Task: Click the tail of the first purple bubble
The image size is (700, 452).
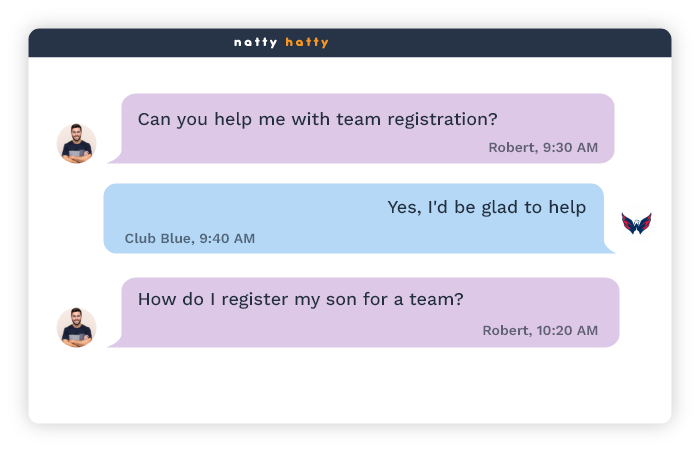Action: point(115,158)
